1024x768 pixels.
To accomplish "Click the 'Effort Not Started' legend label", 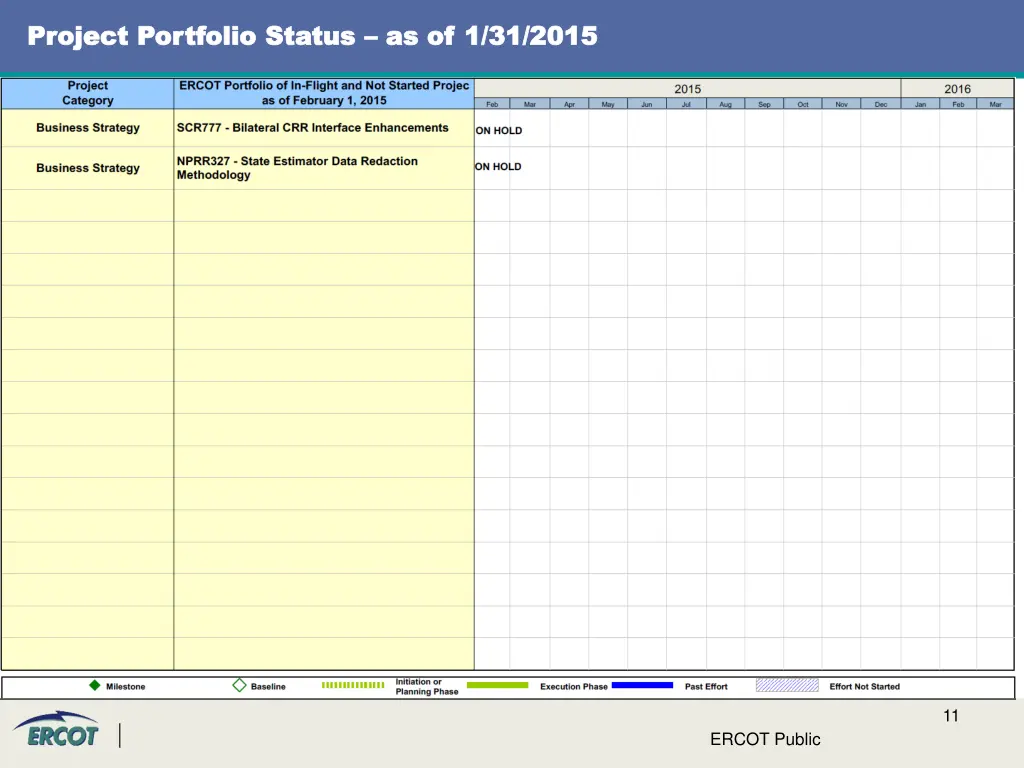I will pos(864,686).
